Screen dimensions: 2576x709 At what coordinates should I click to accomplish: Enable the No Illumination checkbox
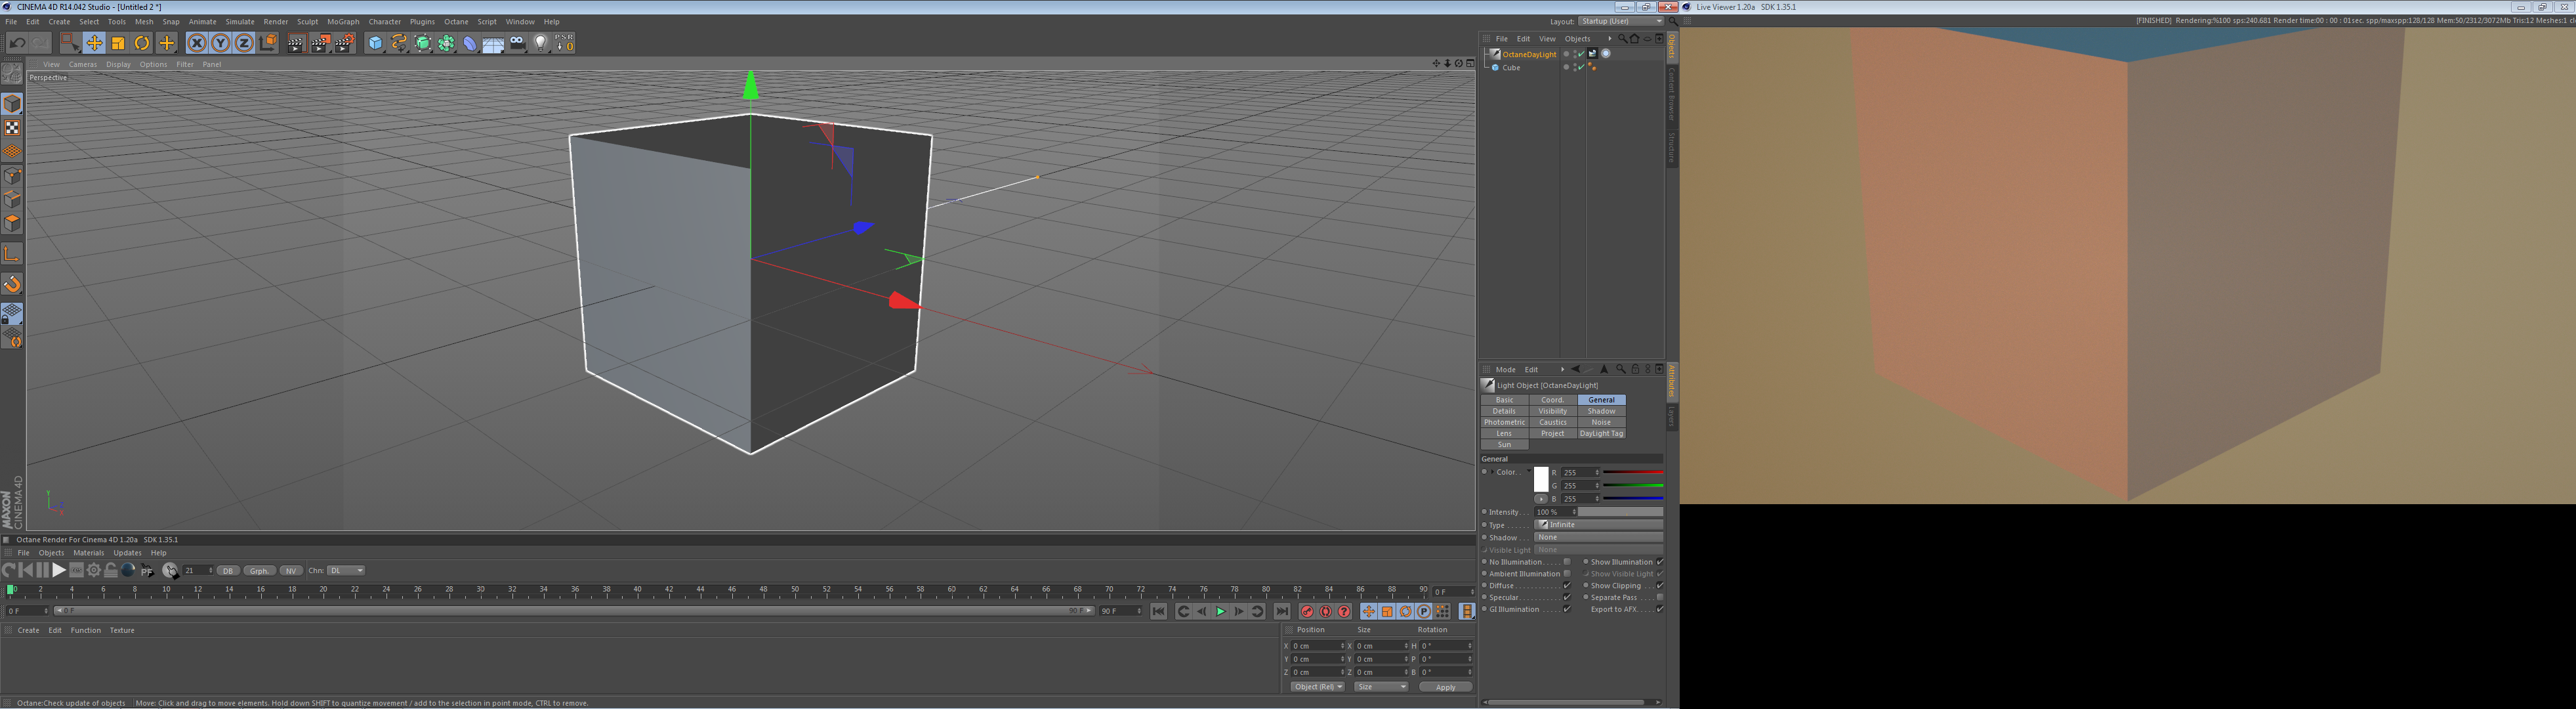pyautogui.click(x=1567, y=562)
